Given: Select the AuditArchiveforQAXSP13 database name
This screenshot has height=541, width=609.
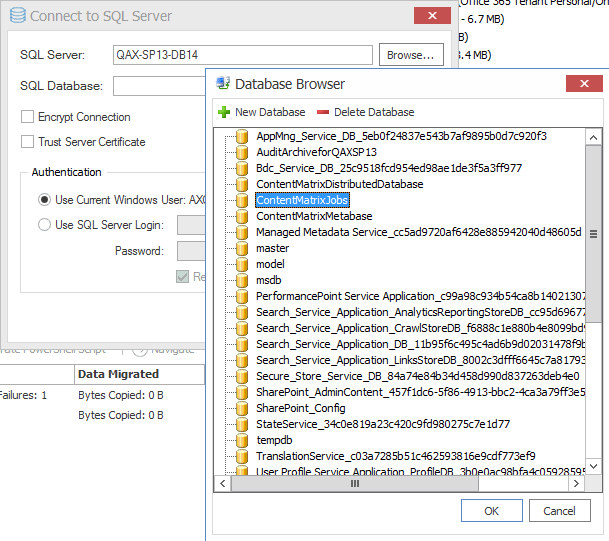Looking at the screenshot, I should (x=317, y=152).
